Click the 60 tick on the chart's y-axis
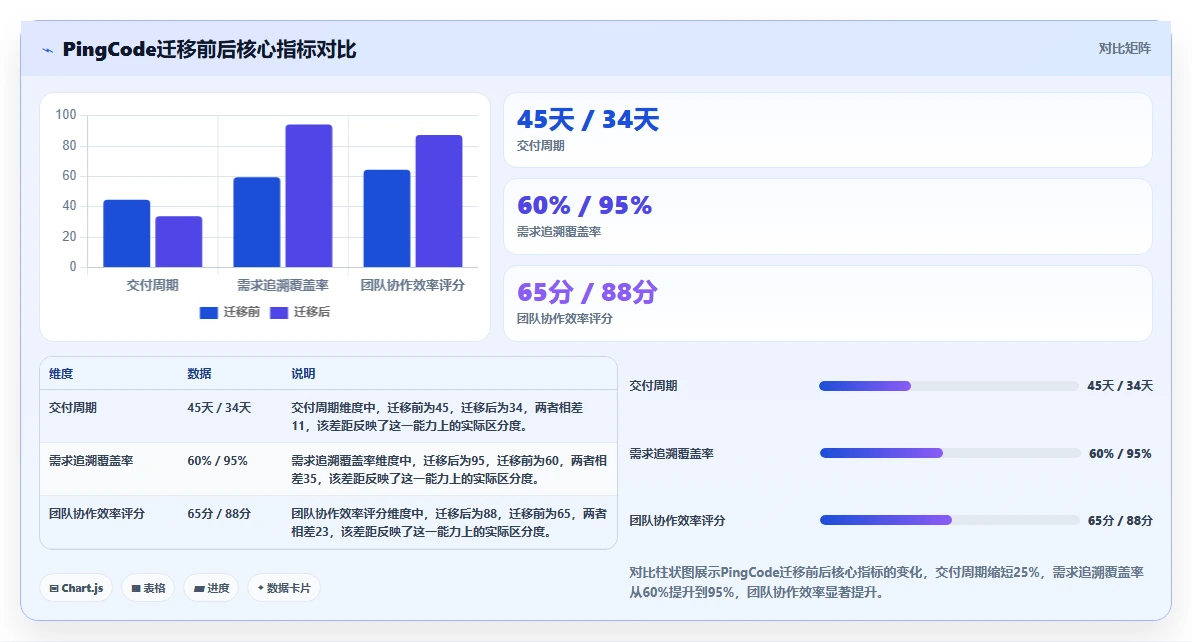This screenshot has height=642, width=1192. pos(69,176)
